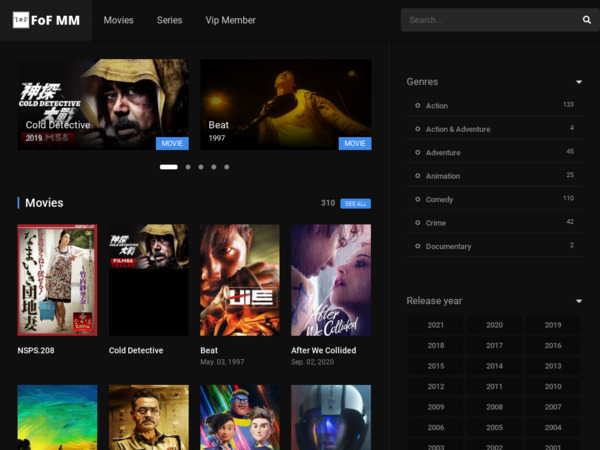Click the NSPS.208 title link
Viewport: 600px width, 450px height.
[36, 351]
